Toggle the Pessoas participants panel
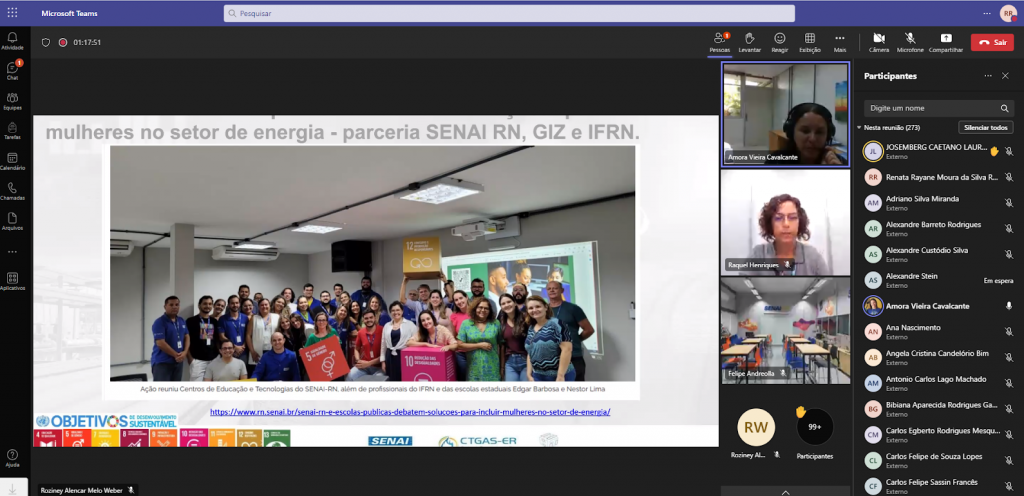The height and width of the screenshot is (496, 1024). click(720, 42)
